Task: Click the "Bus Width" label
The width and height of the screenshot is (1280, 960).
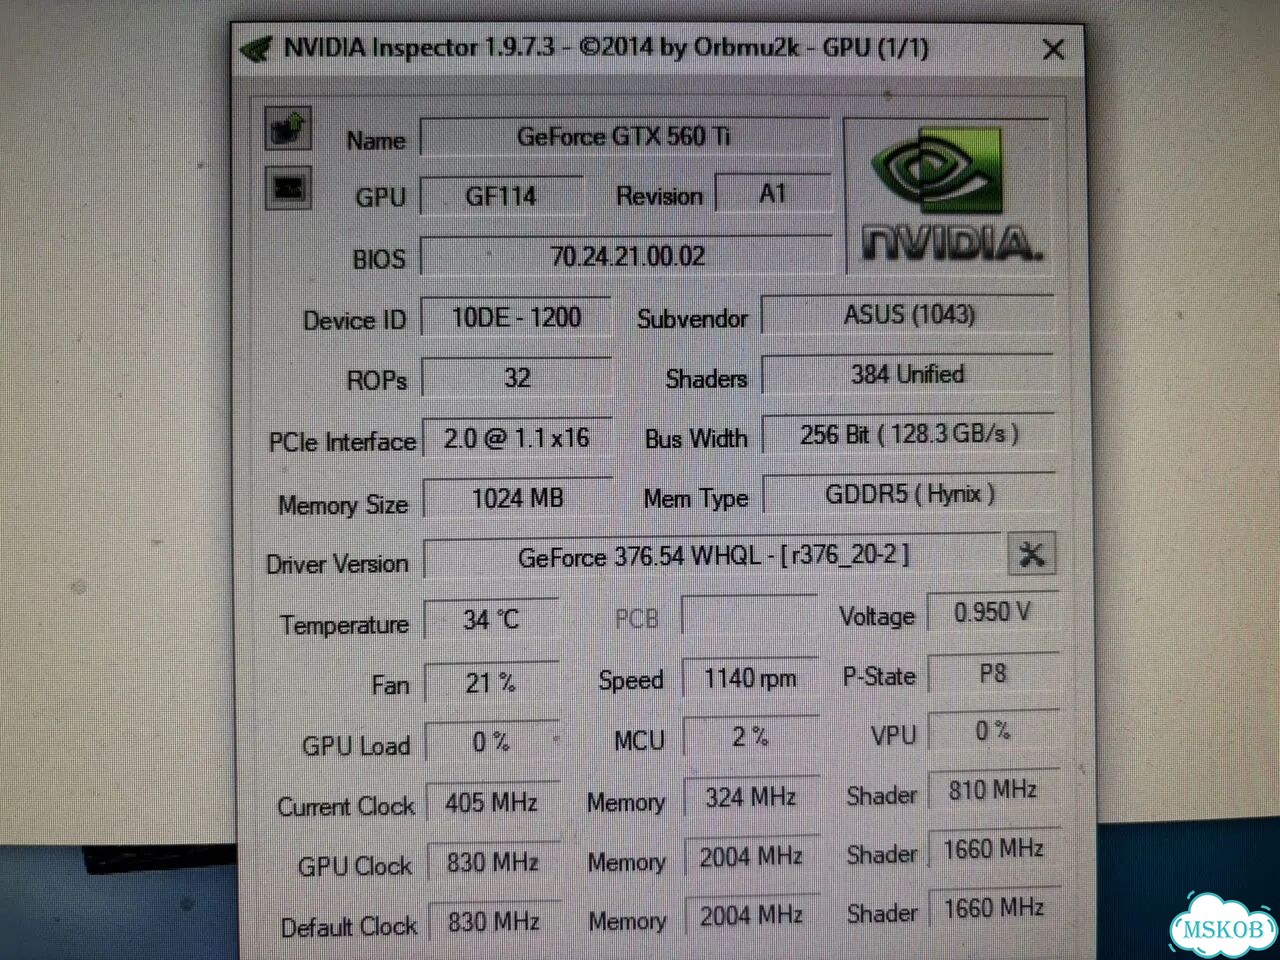Action: pyautogui.click(x=696, y=439)
